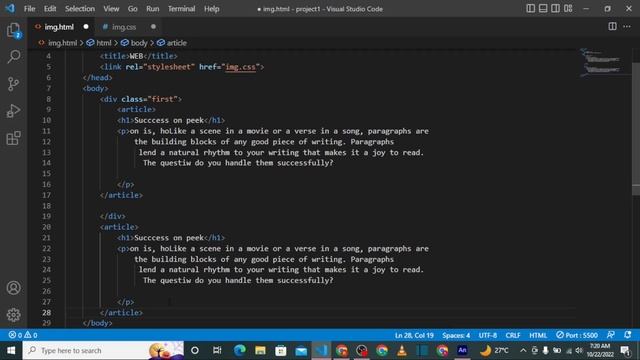
Task: Select html element in breadcrumb
Action: (x=103, y=43)
